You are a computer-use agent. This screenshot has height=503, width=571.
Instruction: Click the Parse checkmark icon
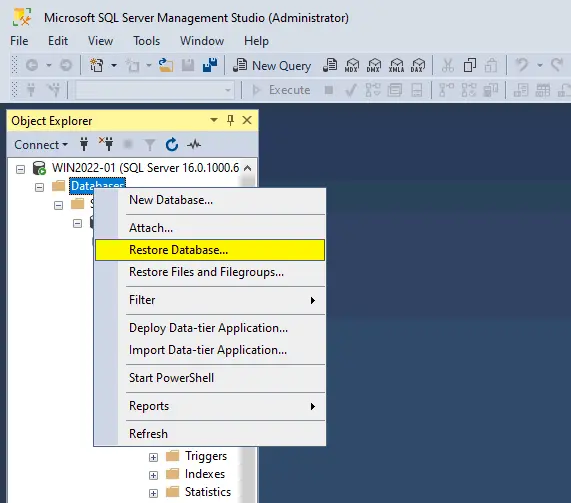(x=350, y=90)
